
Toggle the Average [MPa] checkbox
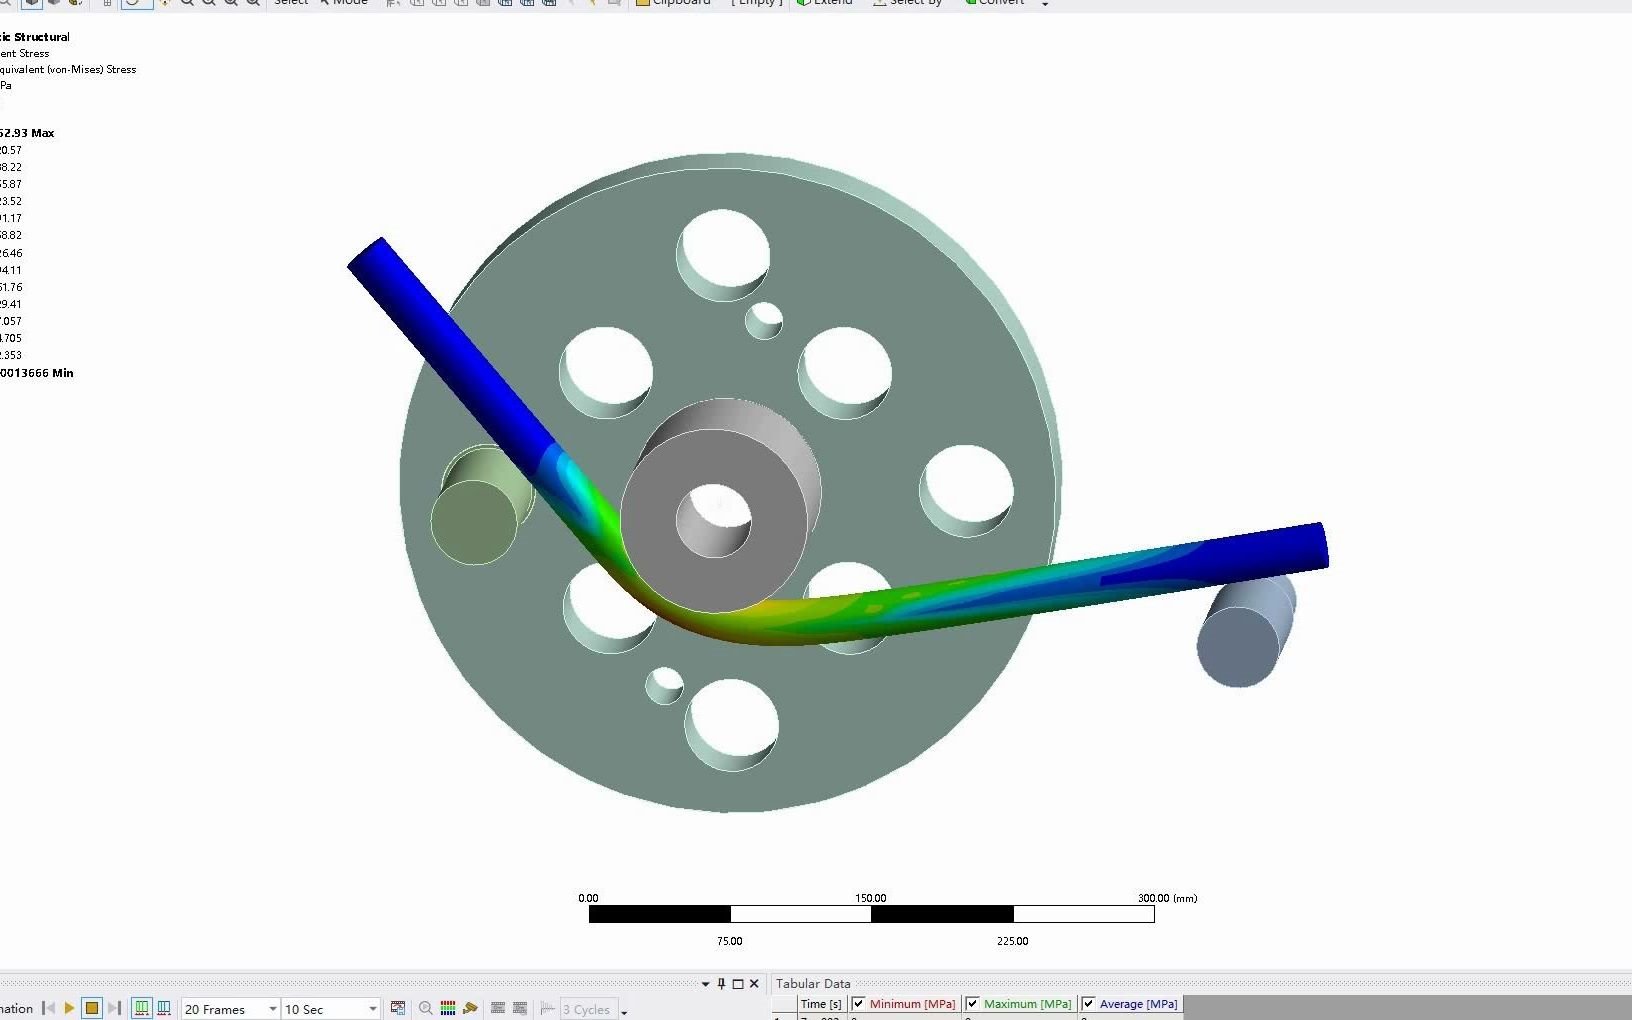pyautogui.click(x=1089, y=1004)
